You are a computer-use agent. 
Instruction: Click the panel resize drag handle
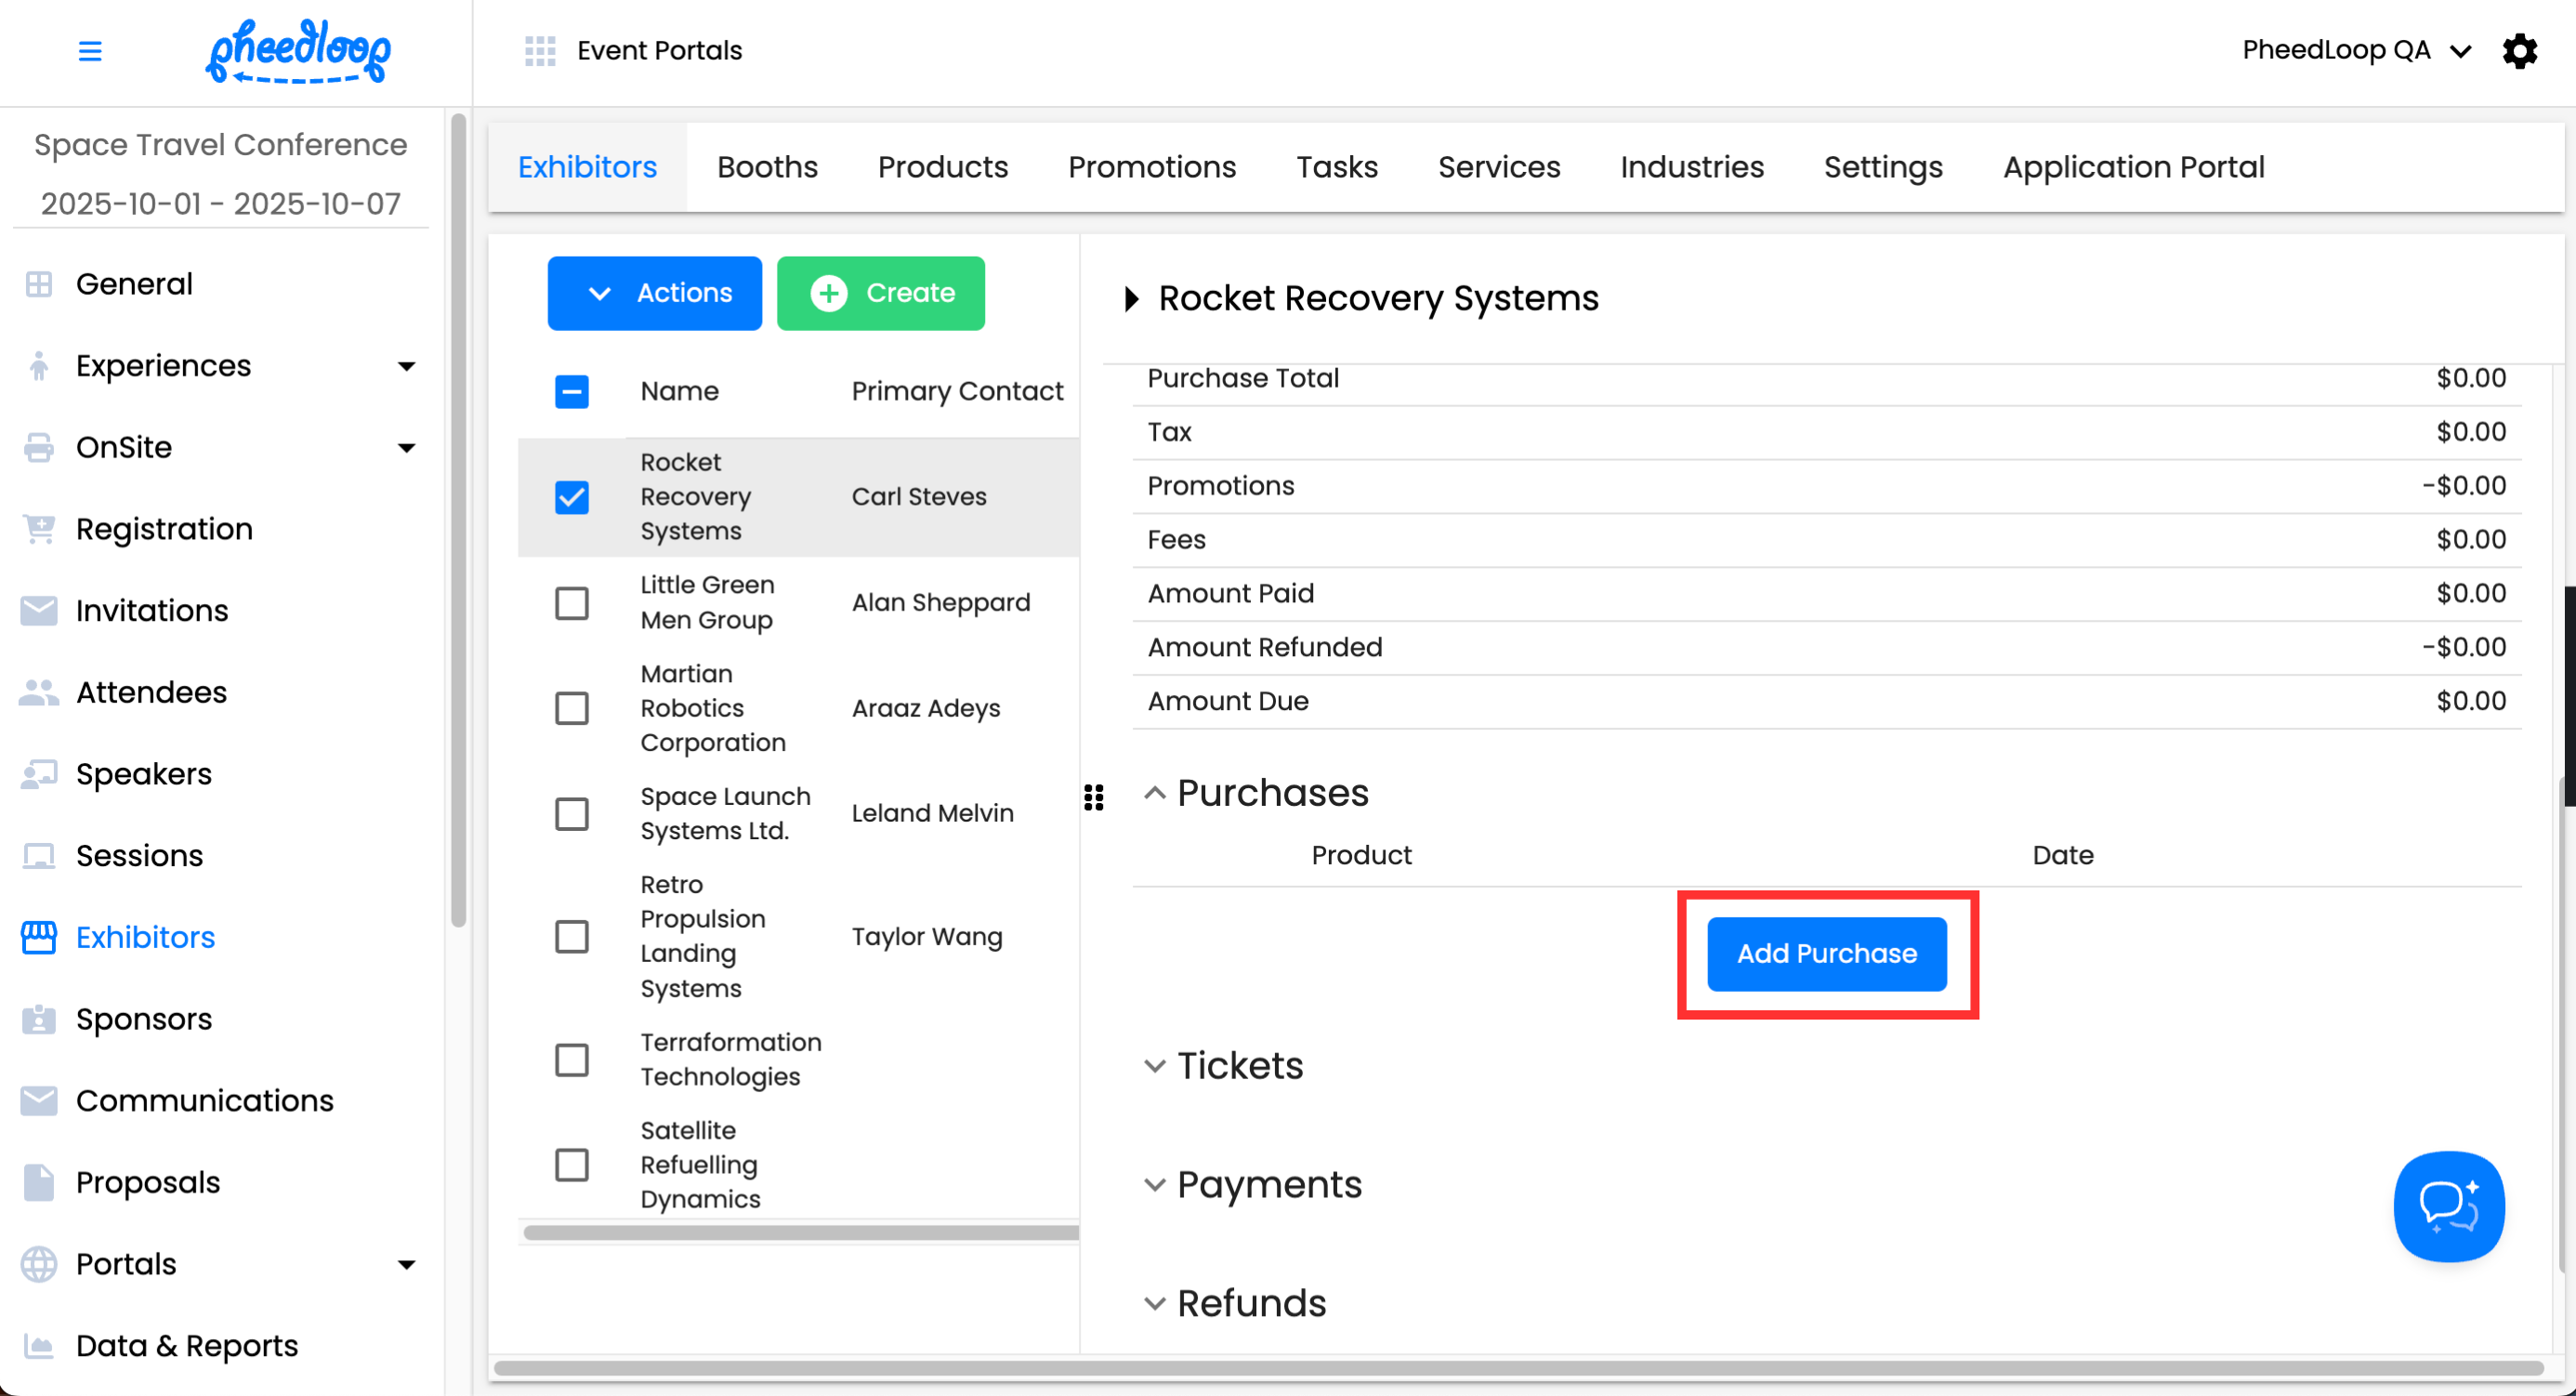pos(1093,797)
